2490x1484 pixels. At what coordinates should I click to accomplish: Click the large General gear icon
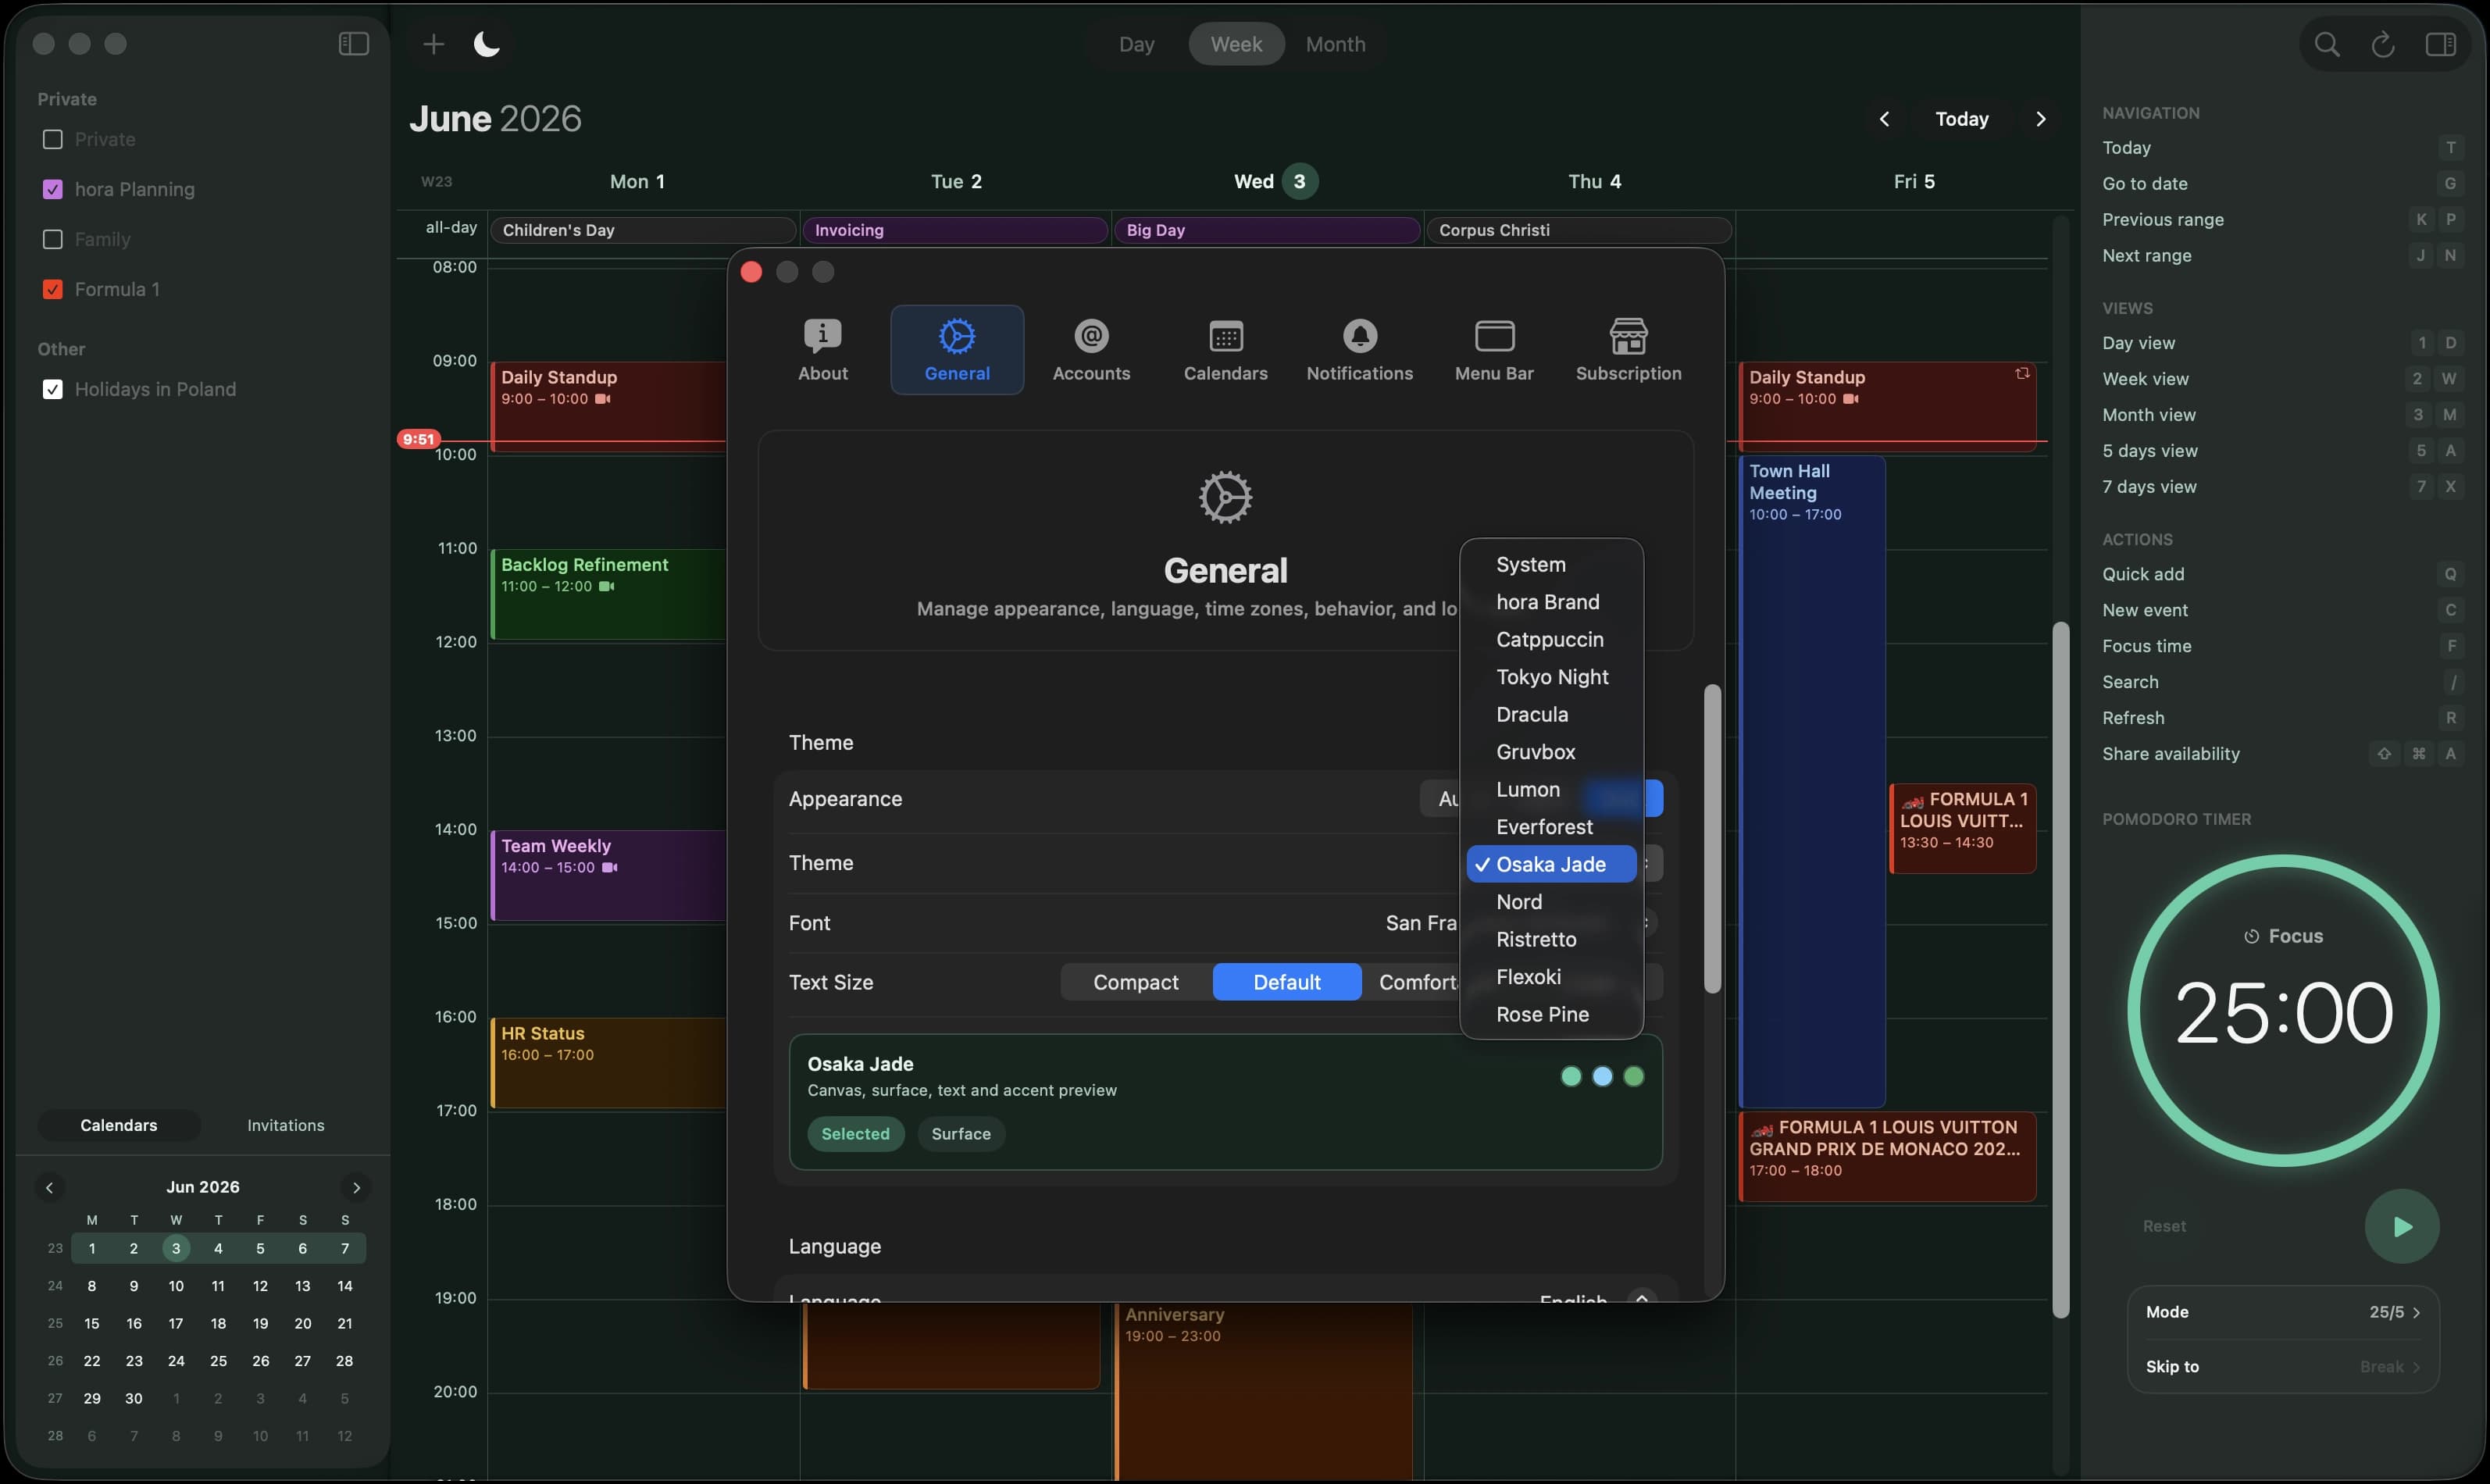coord(1225,497)
